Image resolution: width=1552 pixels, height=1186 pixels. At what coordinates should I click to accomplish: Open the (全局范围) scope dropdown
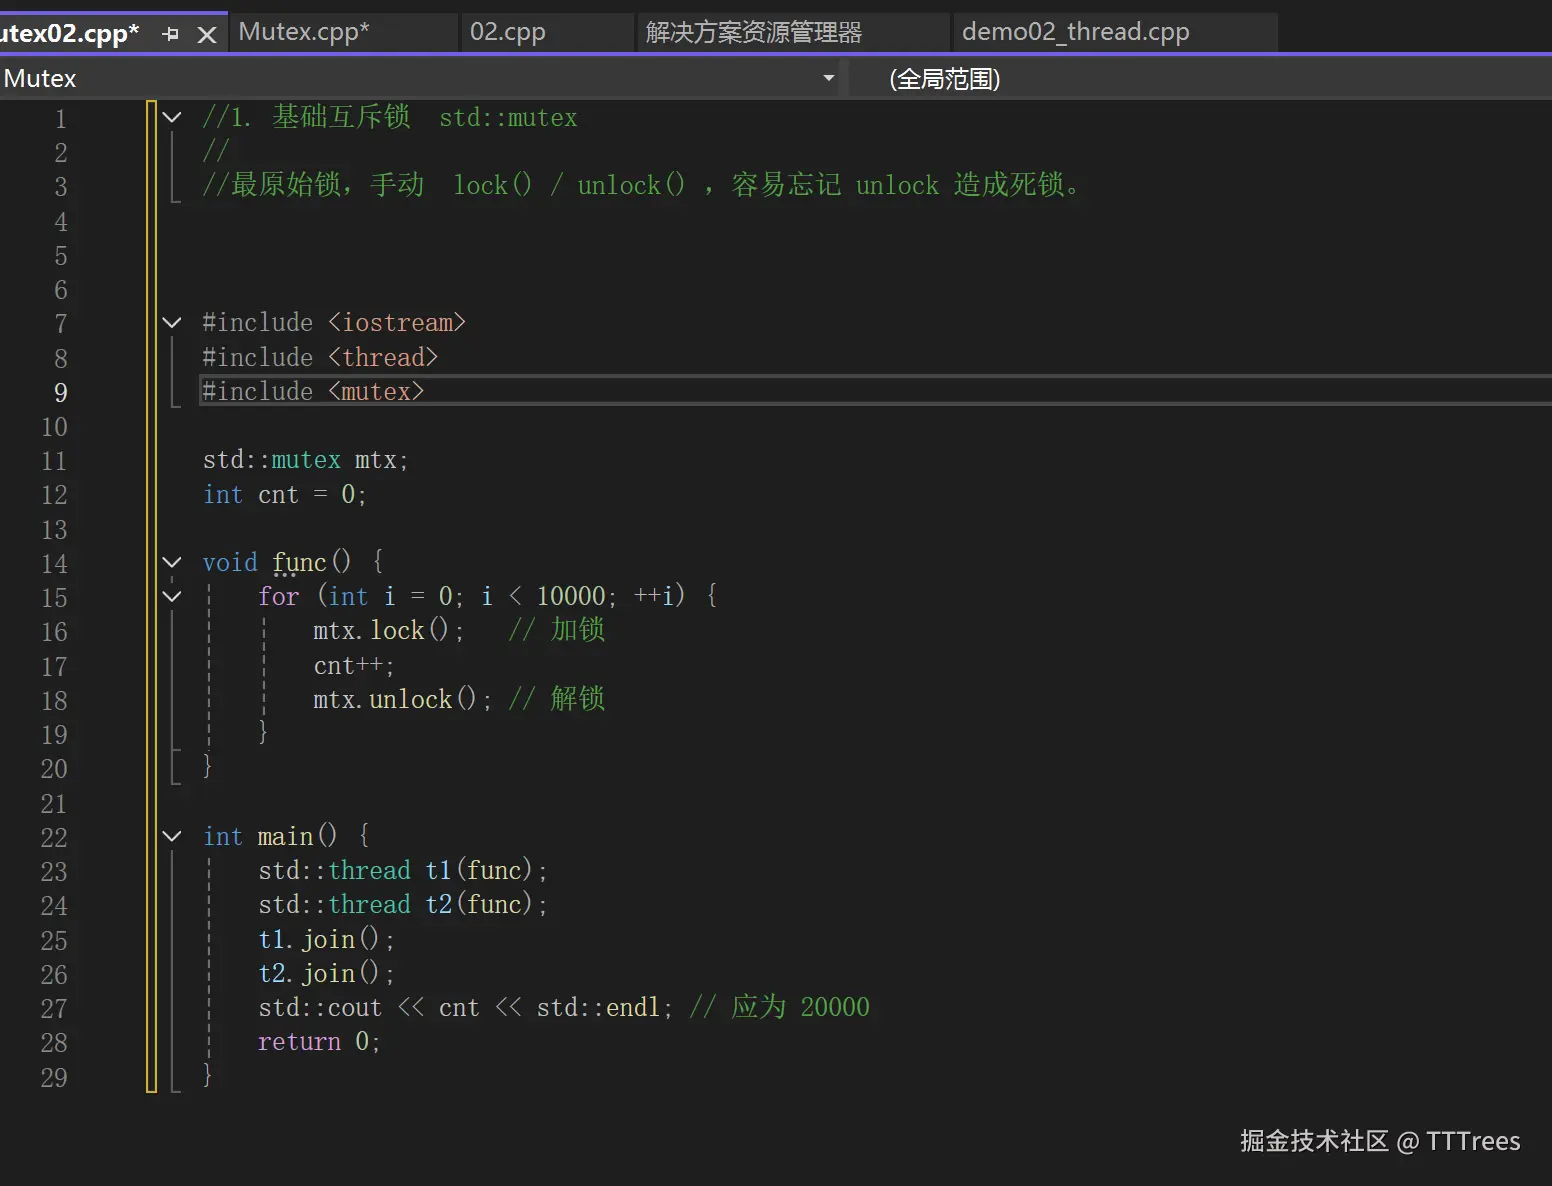pos(1200,78)
